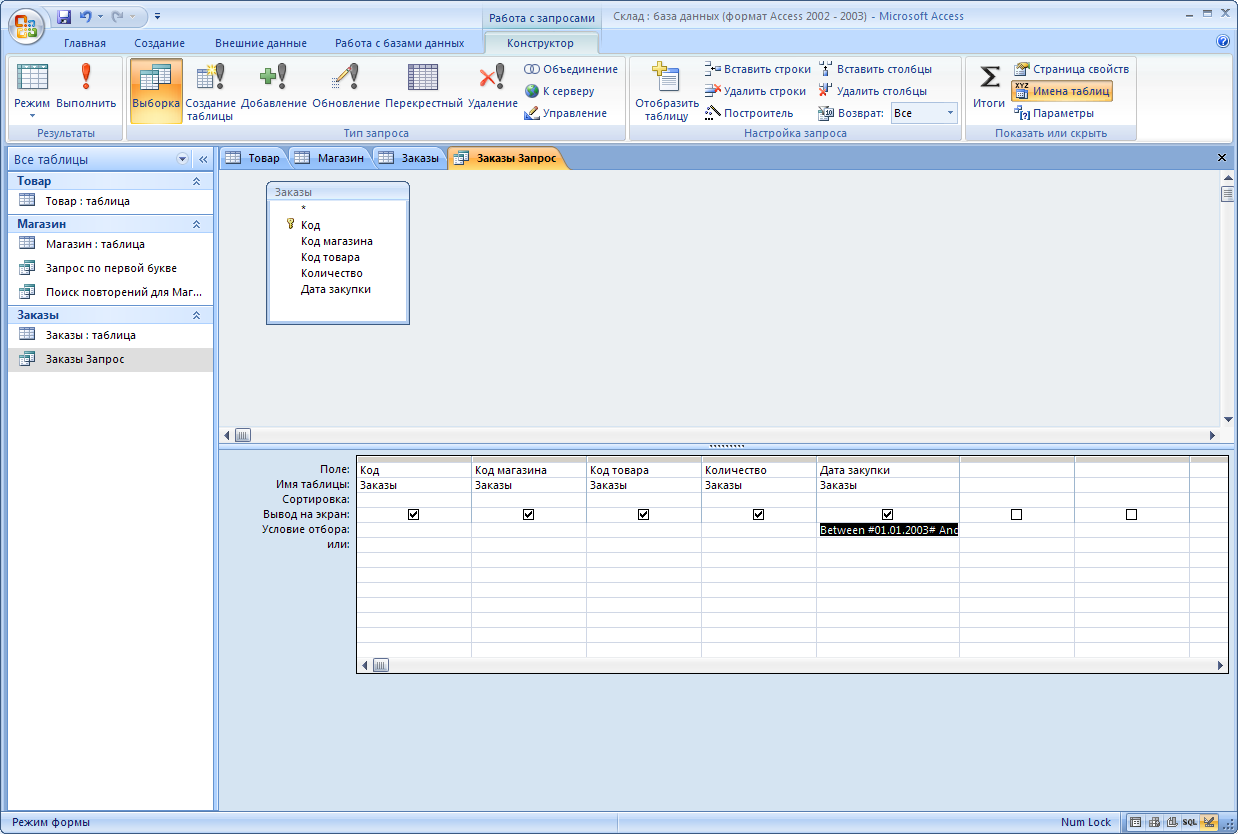Open the Построитель expression builder
Image resolution: width=1238 pixels, height=834 pixels.
(749, 113)
